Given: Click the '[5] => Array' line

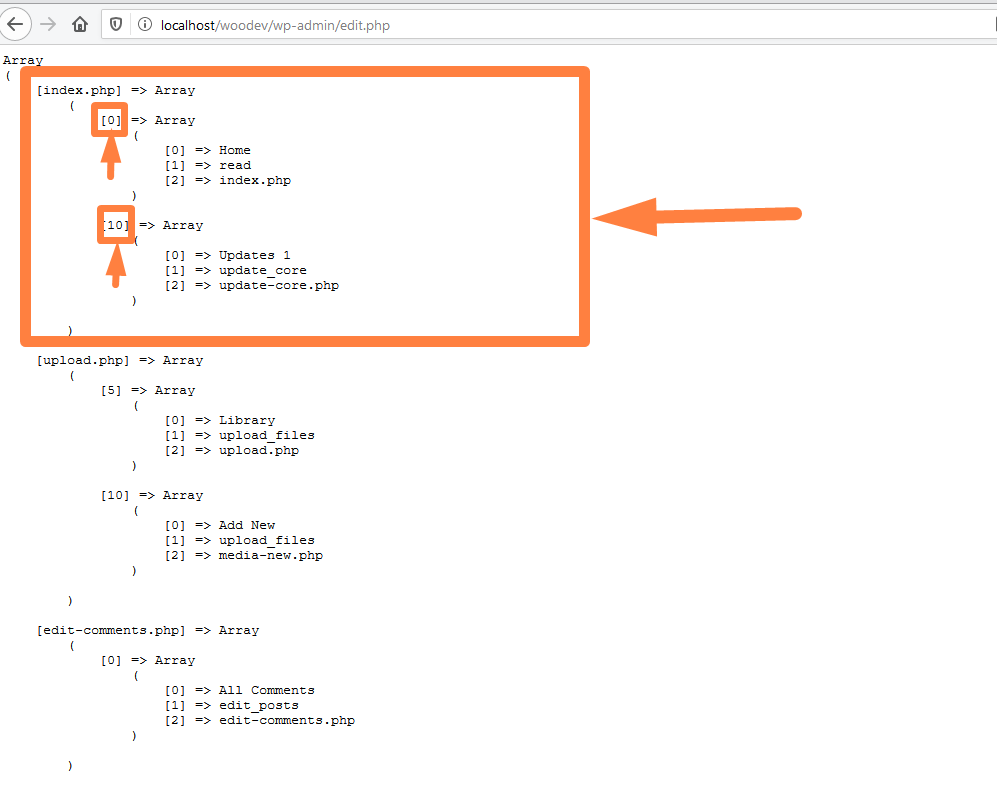Looking at the screenshot, I should pyautogui.click(x=148, y=390).
